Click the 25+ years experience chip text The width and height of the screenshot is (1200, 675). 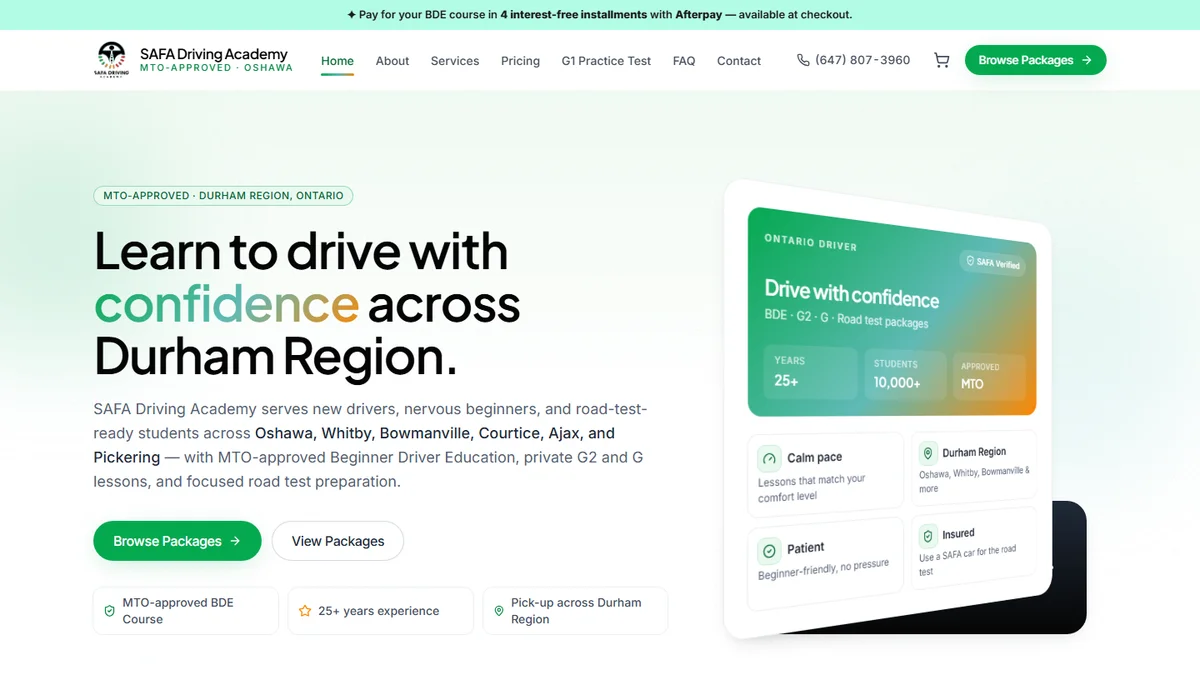(x=379, y=611)
